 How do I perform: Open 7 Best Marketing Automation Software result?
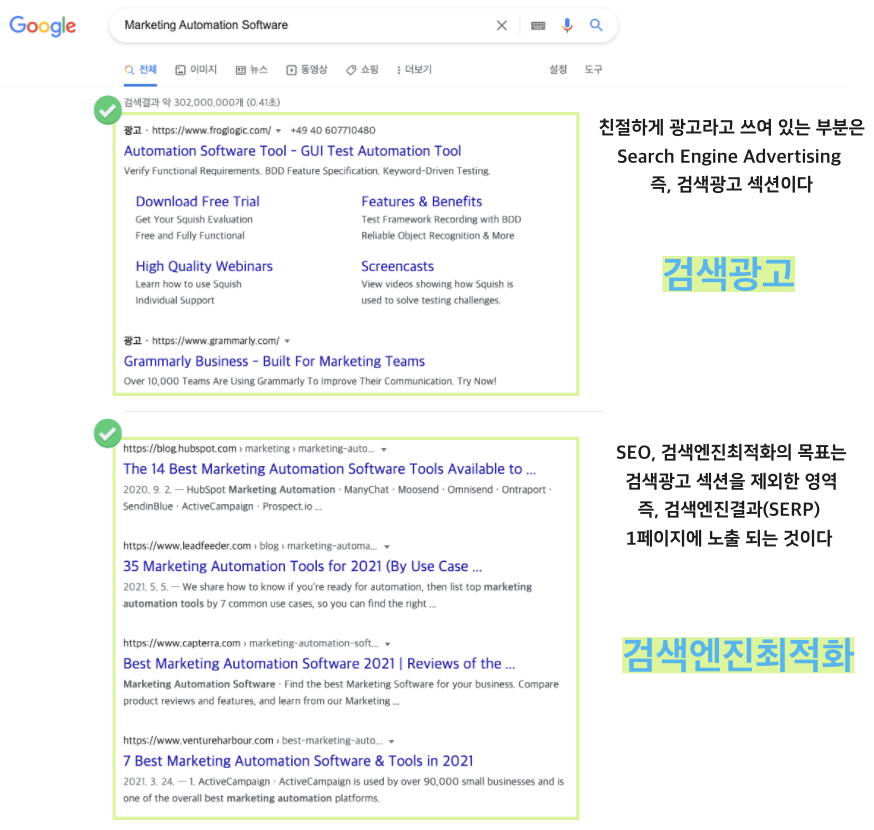[x=298, y=761]
